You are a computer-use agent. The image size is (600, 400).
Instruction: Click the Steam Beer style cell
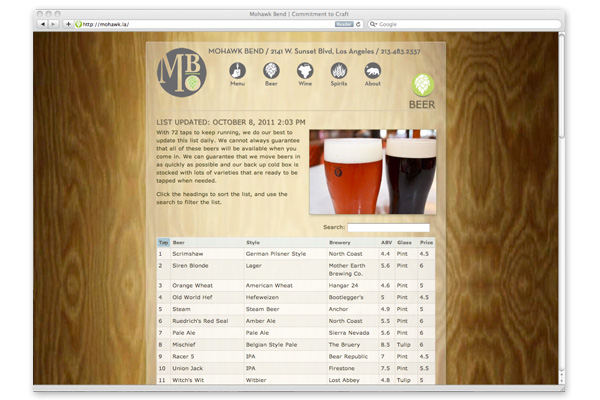(x=262, y=309)
